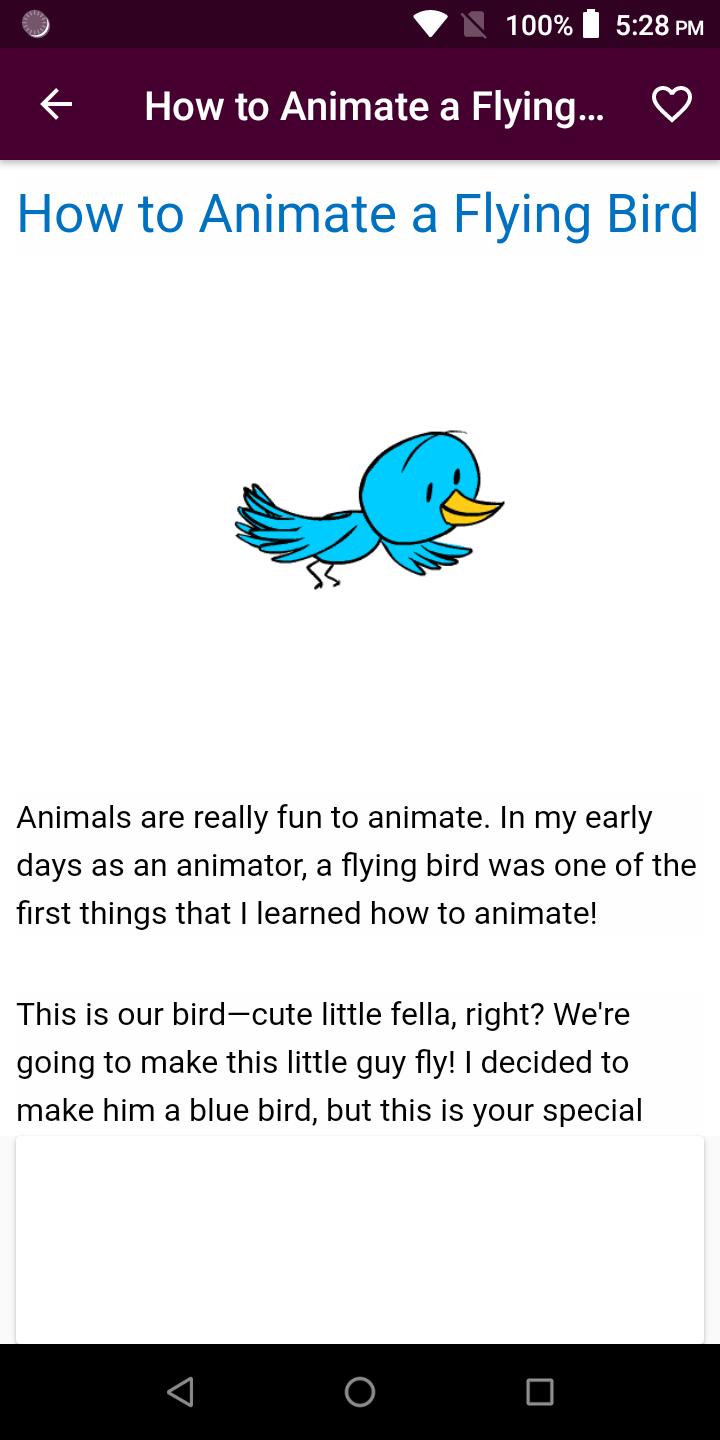Image resolution: width=720 pixels, height=1440 pixels.
Task: Tap the circular loading icon in the status bar
Action: [36, 25]
